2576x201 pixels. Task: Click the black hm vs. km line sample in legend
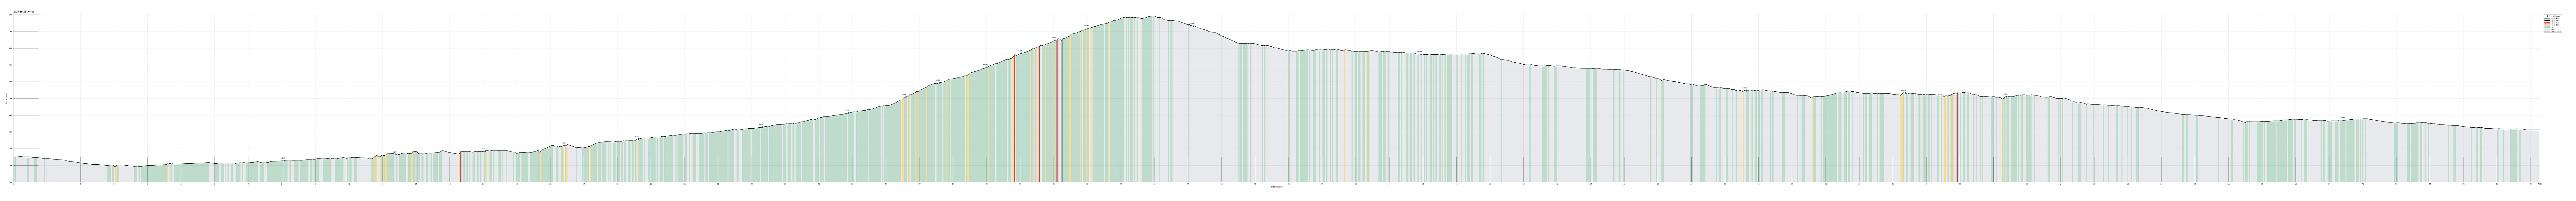tap(2548, 18)
